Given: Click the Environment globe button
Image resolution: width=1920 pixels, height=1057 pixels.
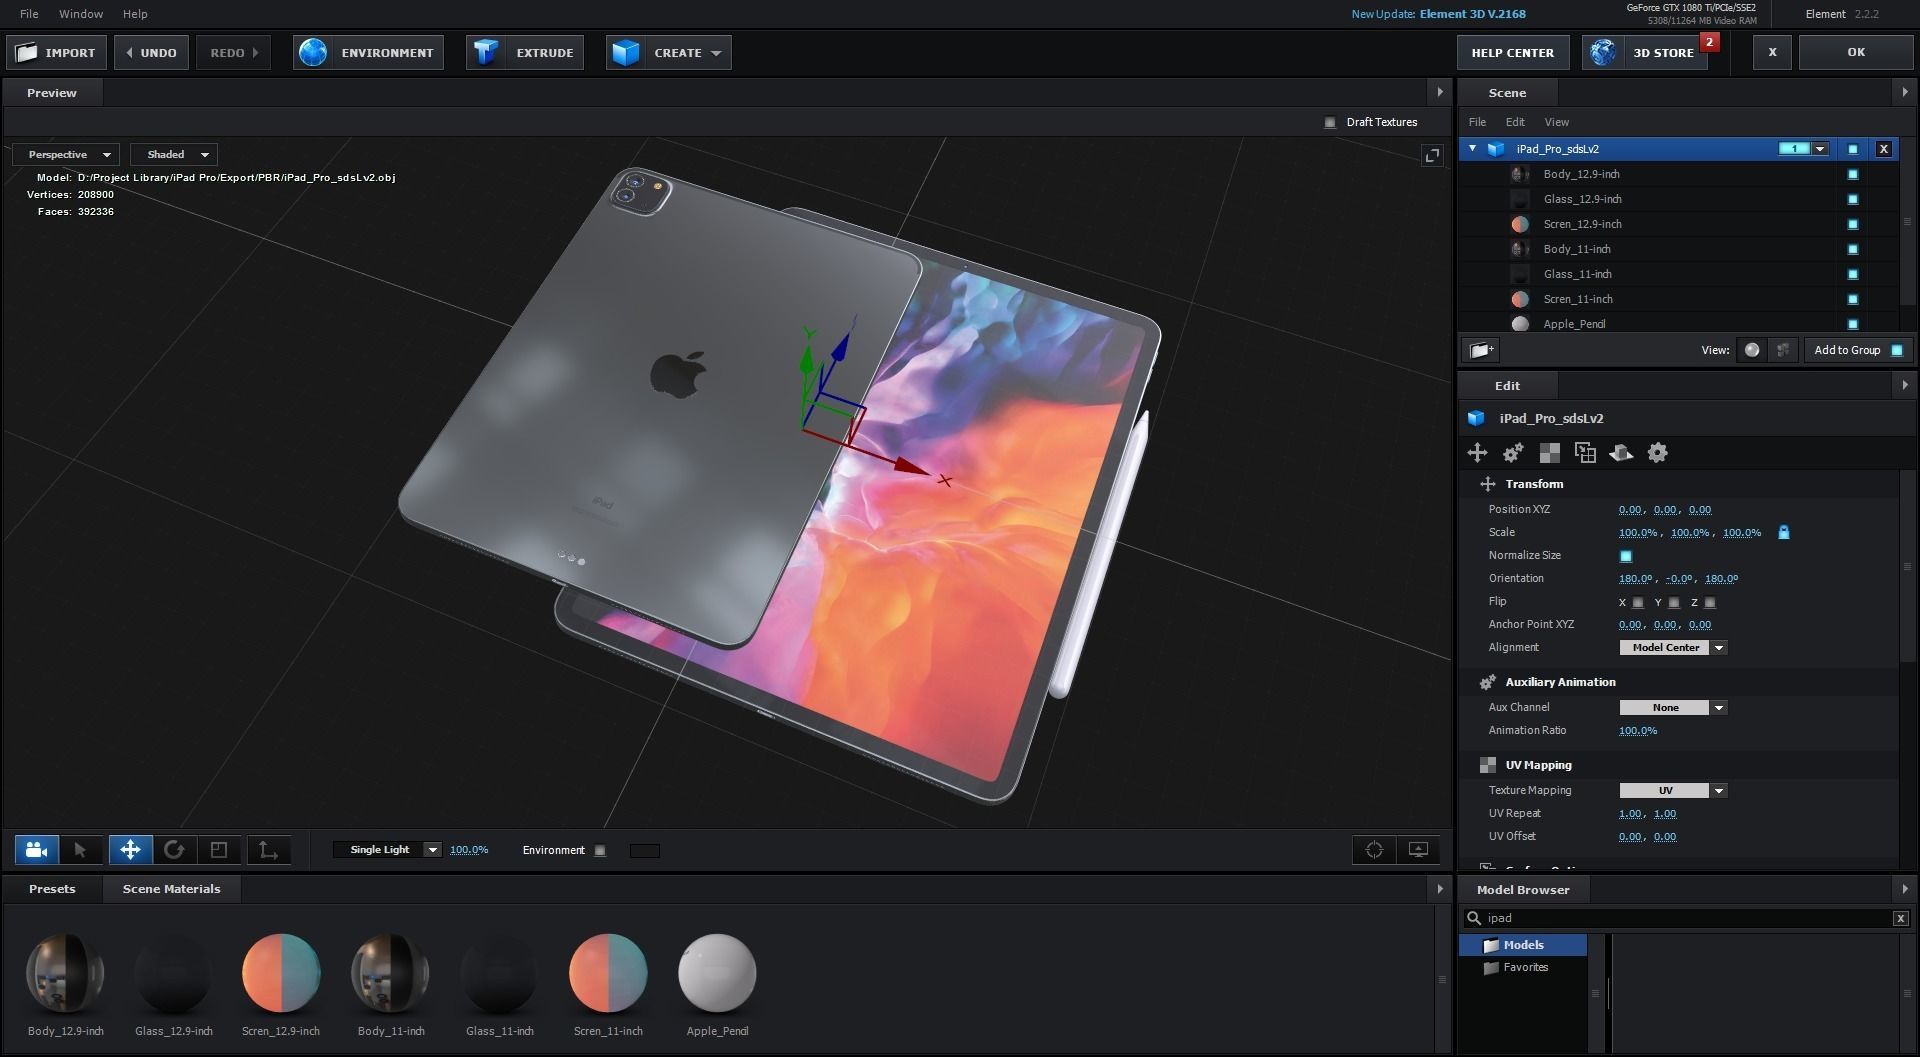Looking at the screenshot, I should [x=368, y=53].
